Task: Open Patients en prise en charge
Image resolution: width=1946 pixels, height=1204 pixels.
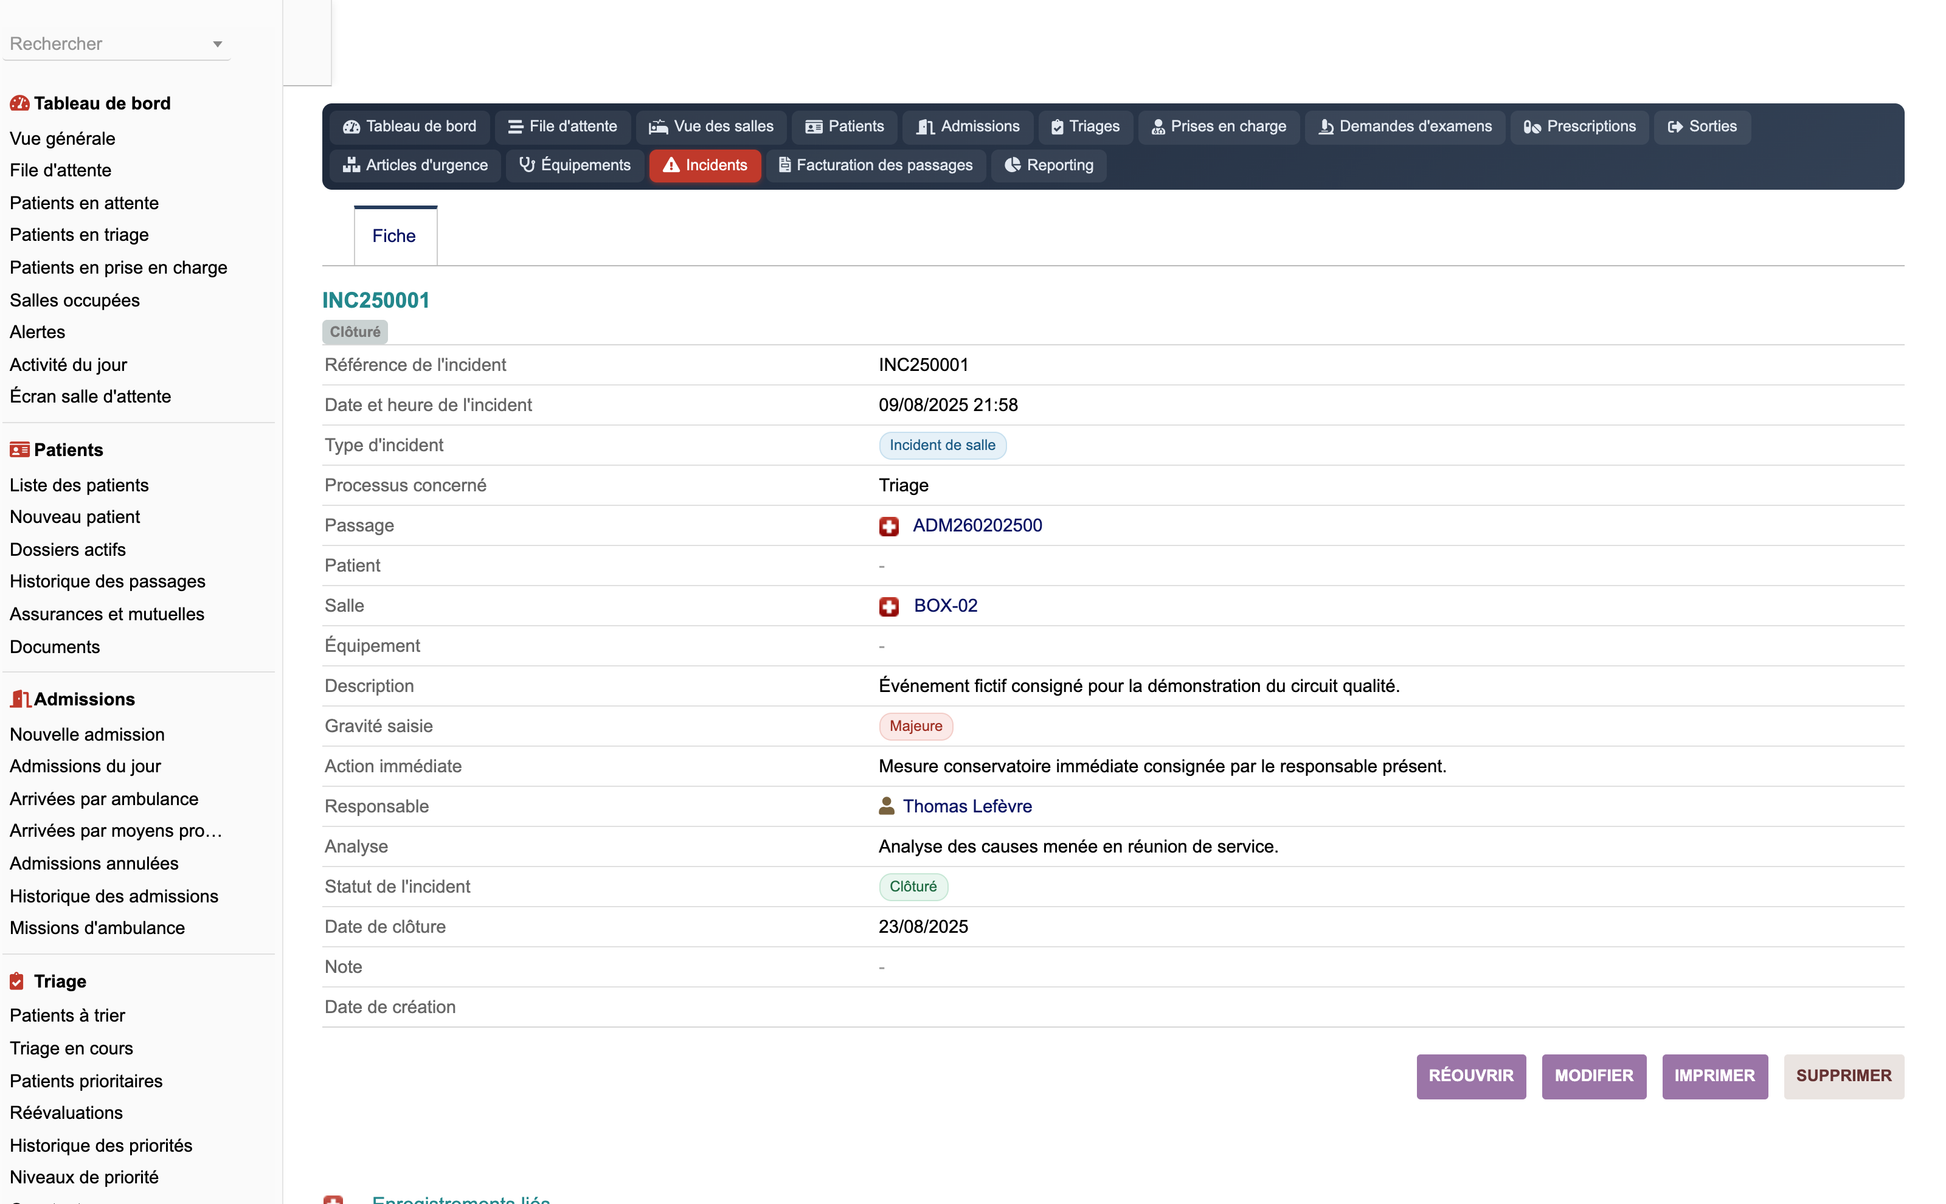Action: tap(118, 268)
